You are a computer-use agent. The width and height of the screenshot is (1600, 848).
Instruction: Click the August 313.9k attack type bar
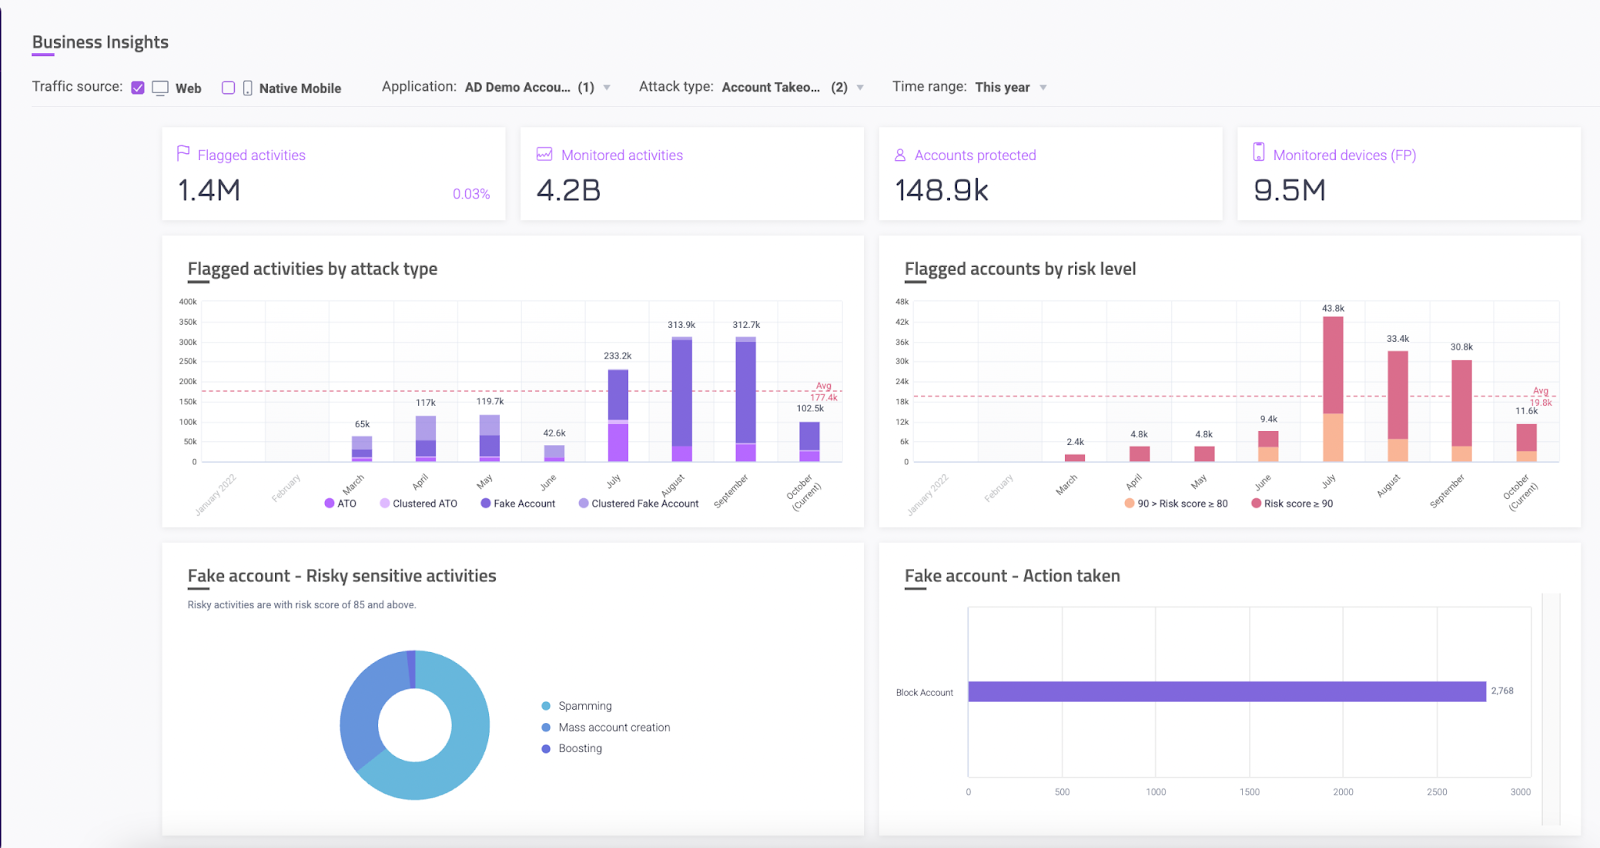pyautogui.click(x=682, y=400)
